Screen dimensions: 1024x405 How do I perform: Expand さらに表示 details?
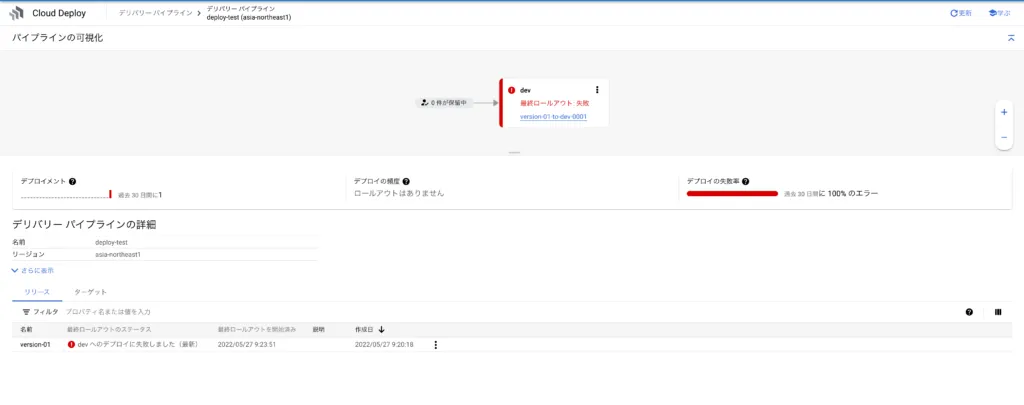pos(33,270)
